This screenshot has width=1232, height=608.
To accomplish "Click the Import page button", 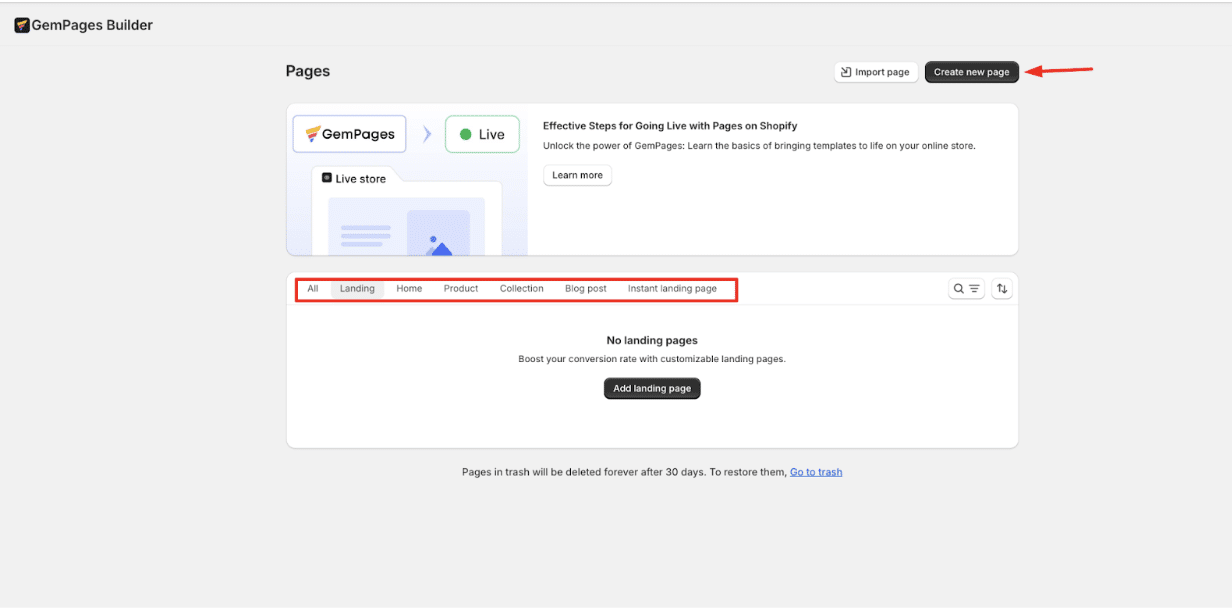I will [x=876, y=72].
